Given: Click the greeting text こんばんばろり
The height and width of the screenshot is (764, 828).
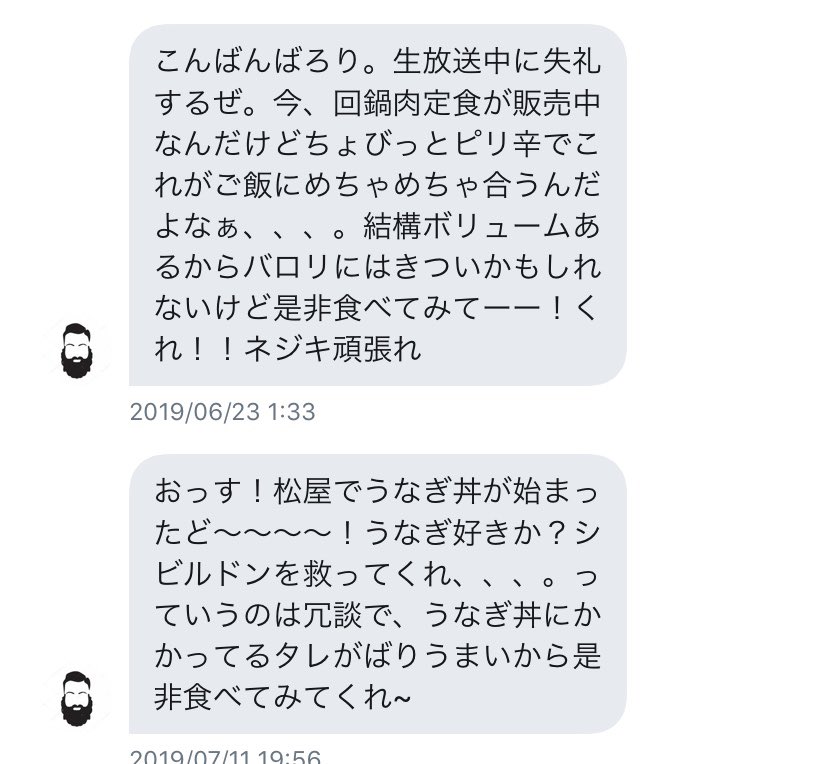Looking at the screenshot, I should 258,62.
